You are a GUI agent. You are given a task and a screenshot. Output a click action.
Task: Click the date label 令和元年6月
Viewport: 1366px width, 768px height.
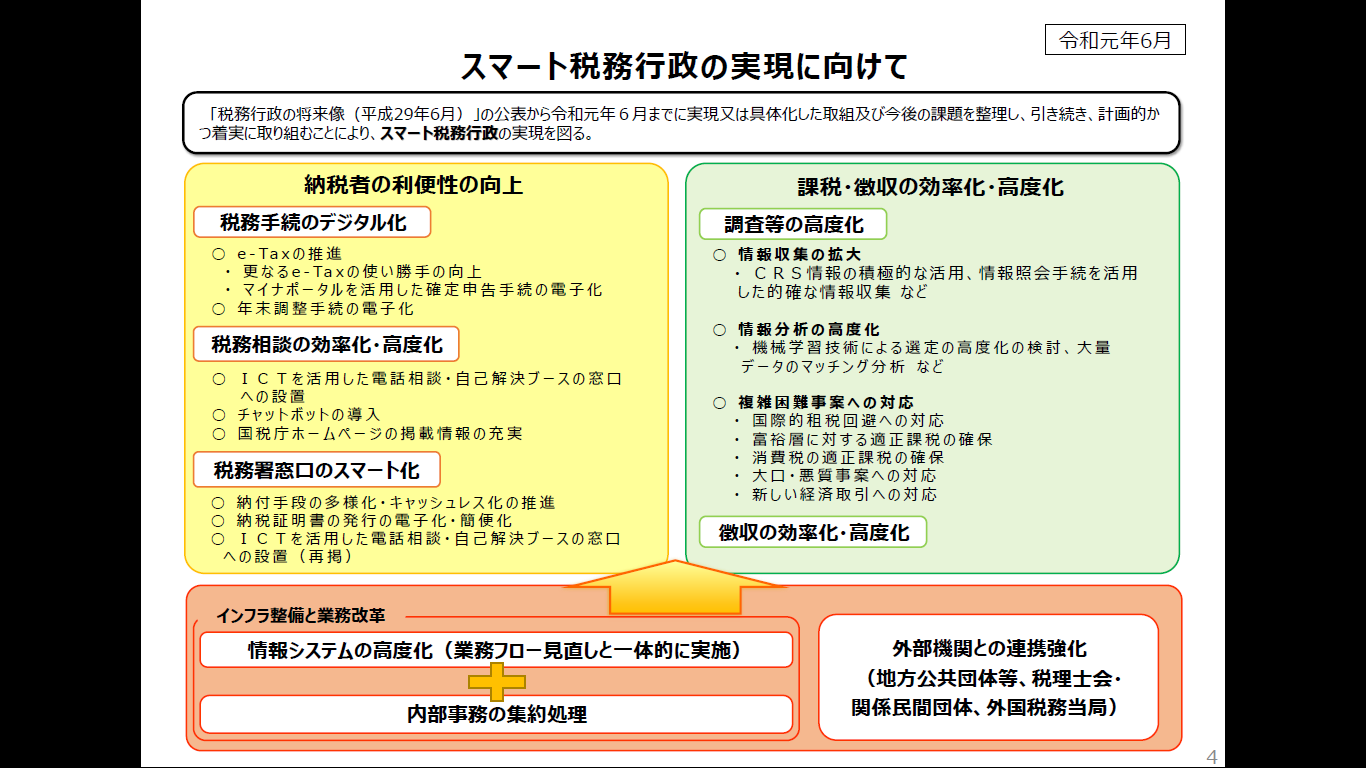(x=1115, y=39)
